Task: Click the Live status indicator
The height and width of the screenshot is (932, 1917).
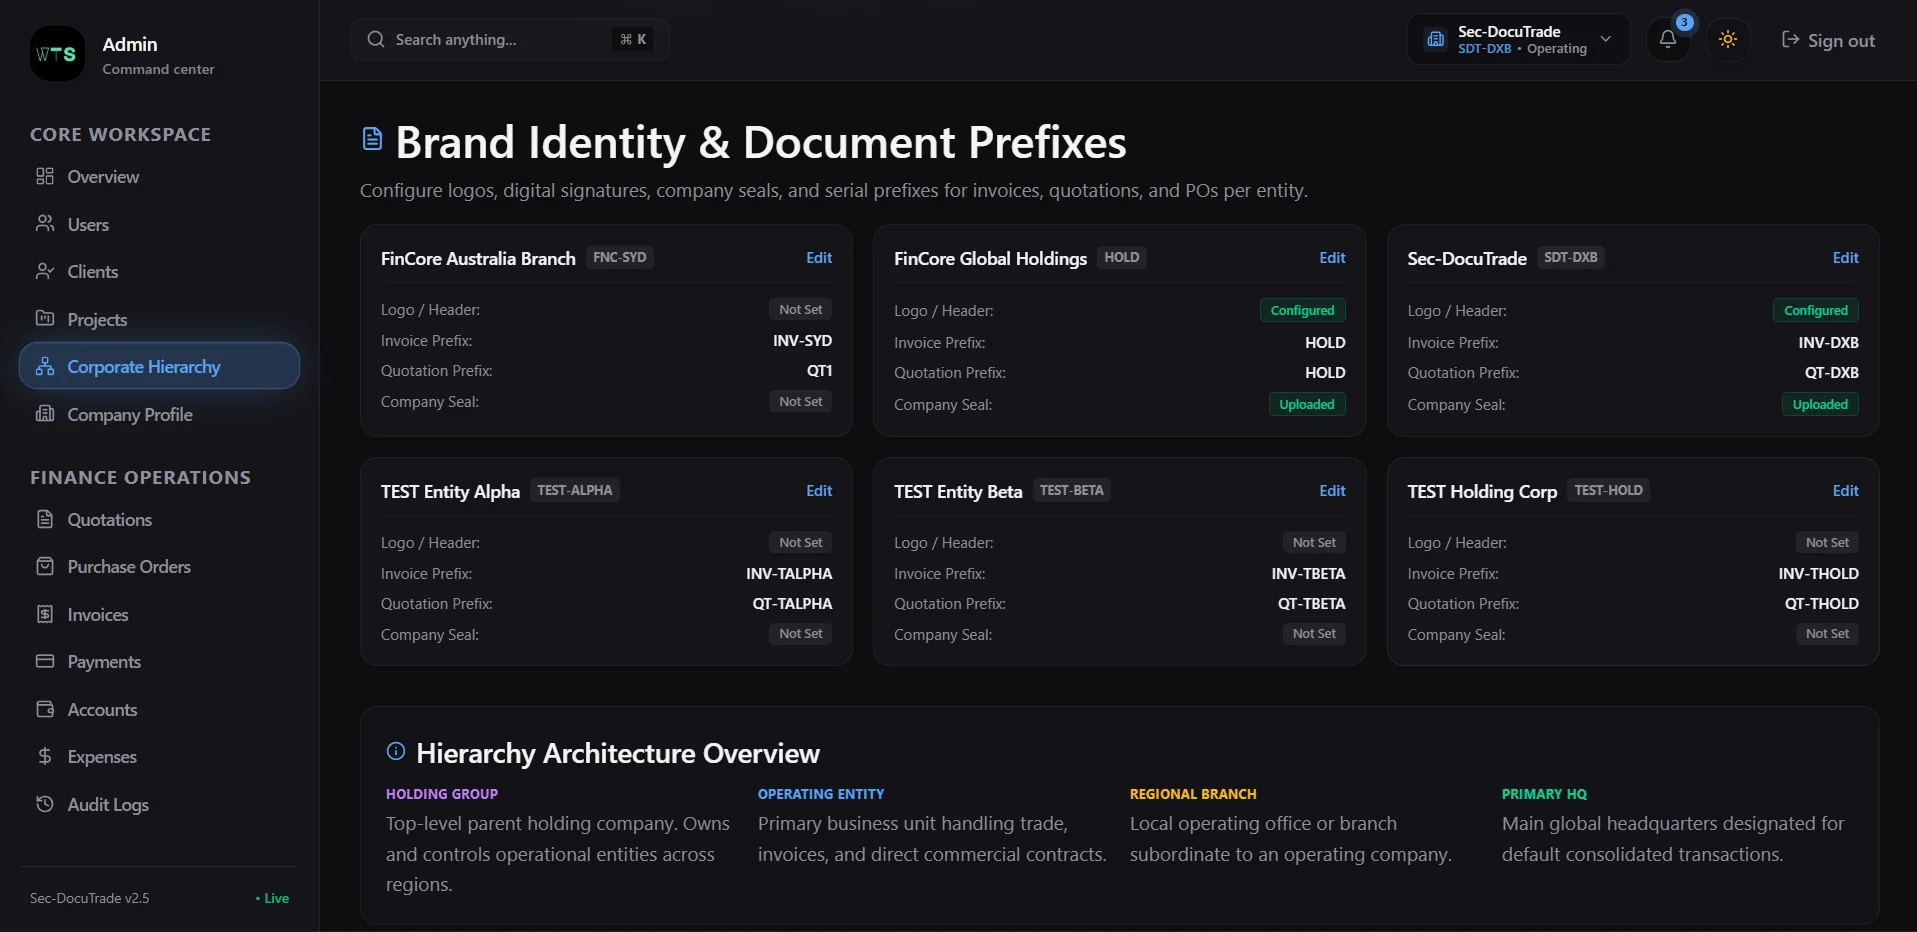Action: (x=272, y=898)
